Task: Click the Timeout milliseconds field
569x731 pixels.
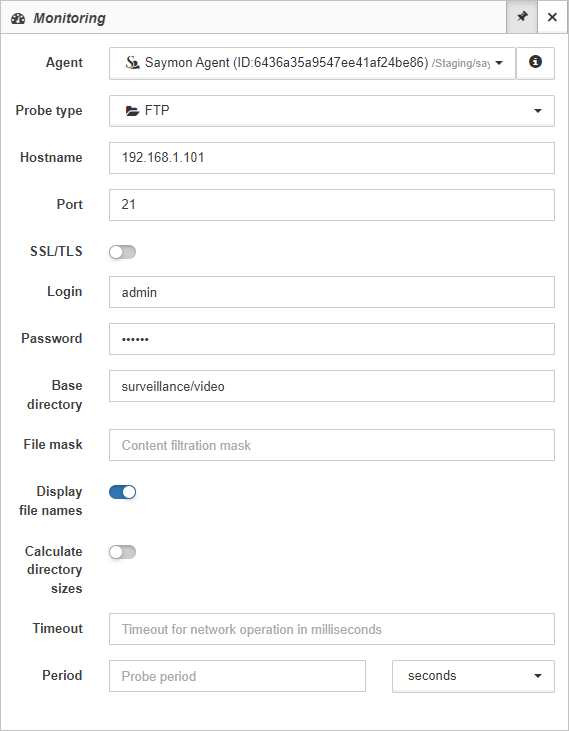Action: pyautogui.click(x=332, y=629)
